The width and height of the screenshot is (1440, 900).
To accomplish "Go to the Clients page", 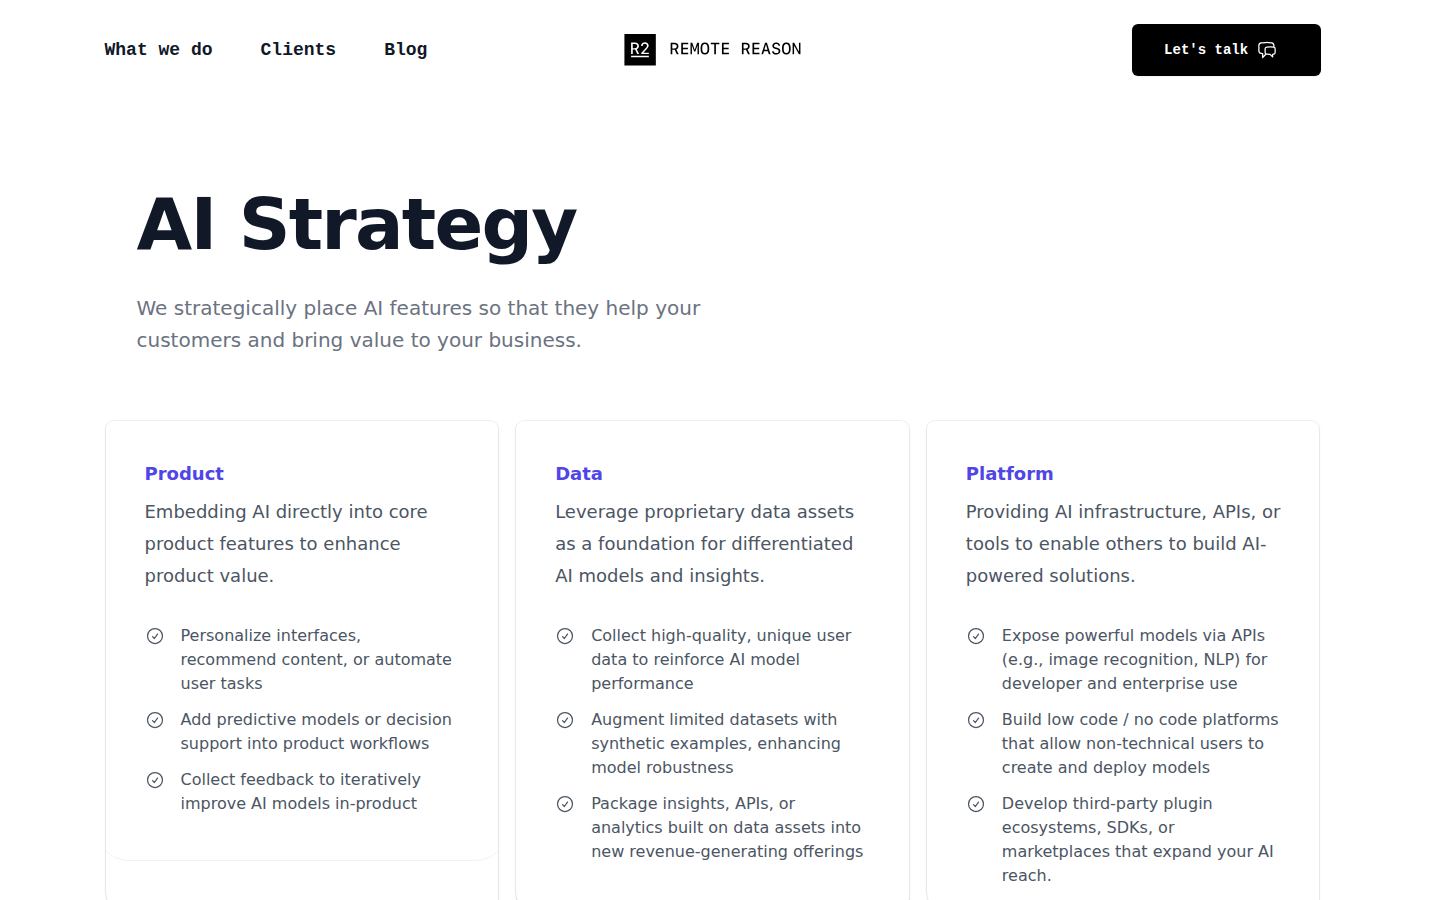I will pos(298,49).
